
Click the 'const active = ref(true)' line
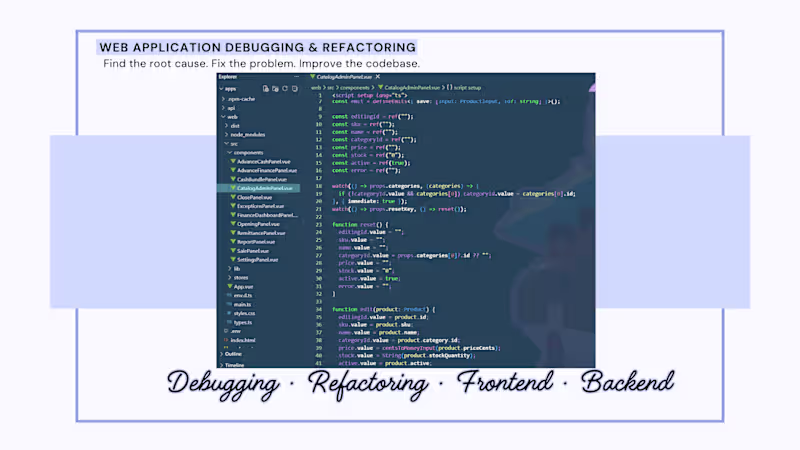click(x=371, y=163)
